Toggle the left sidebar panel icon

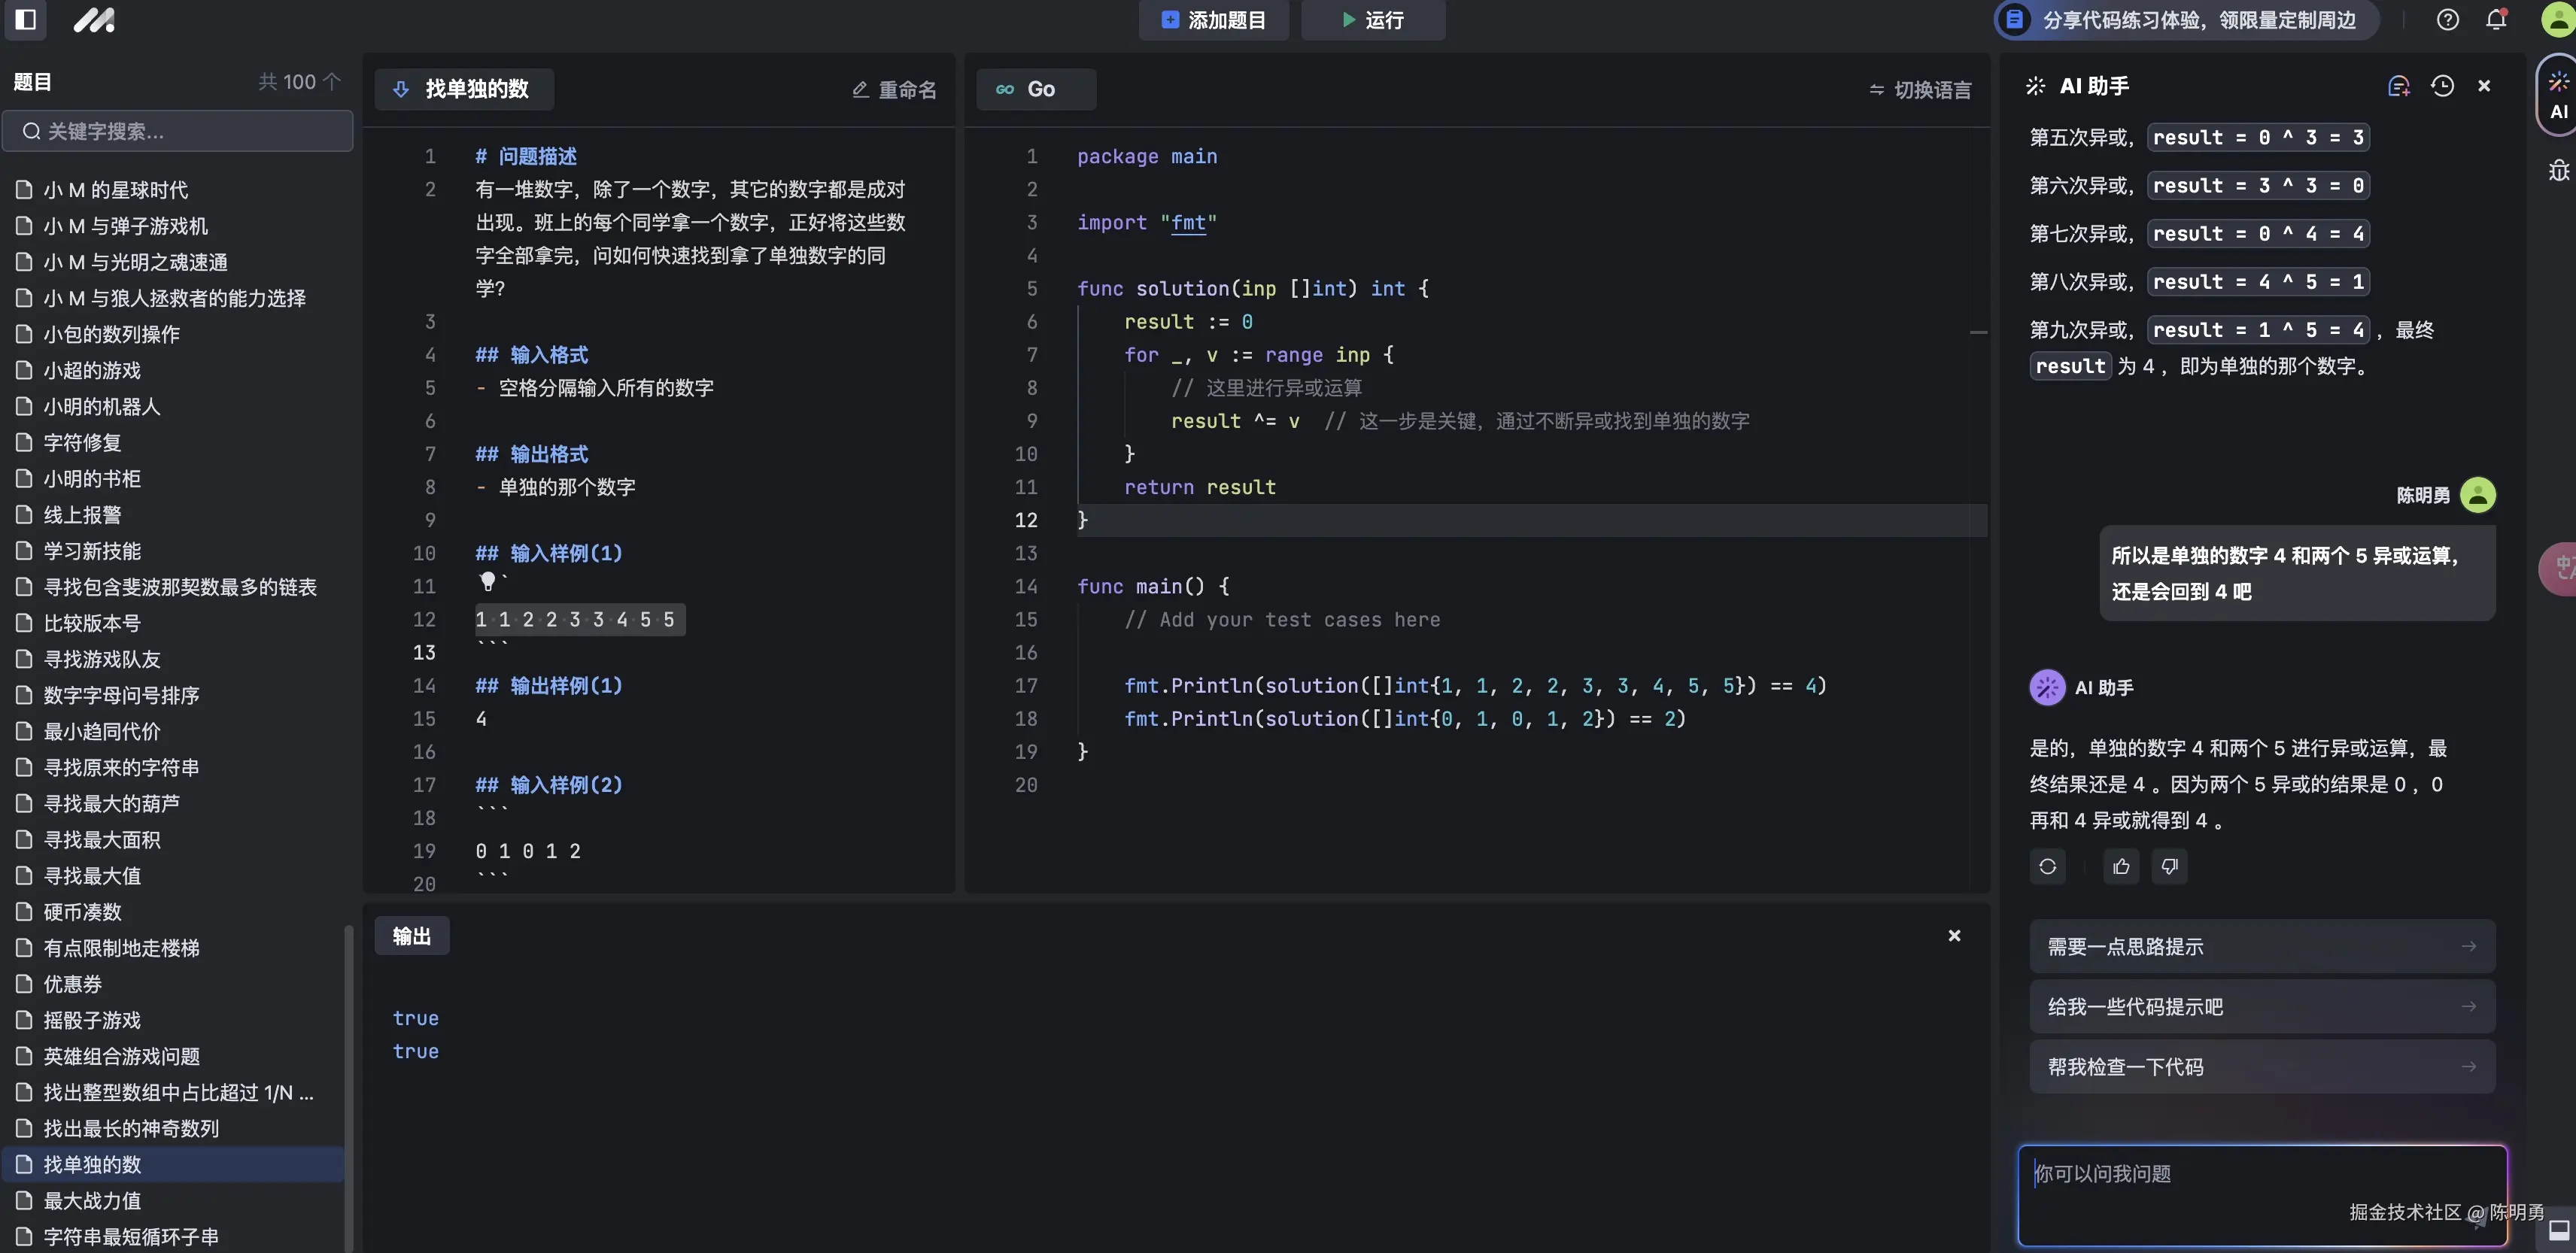26,19
